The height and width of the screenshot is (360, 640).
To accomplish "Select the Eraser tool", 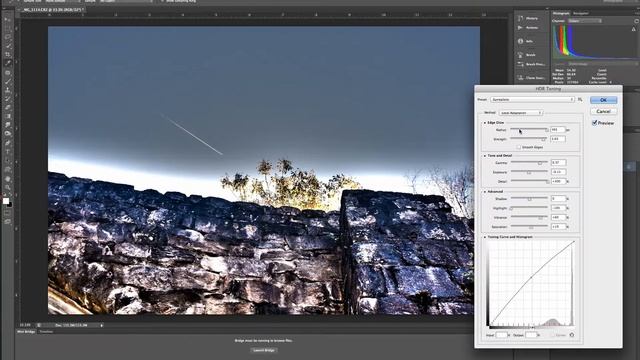I will tap(7, 107).
